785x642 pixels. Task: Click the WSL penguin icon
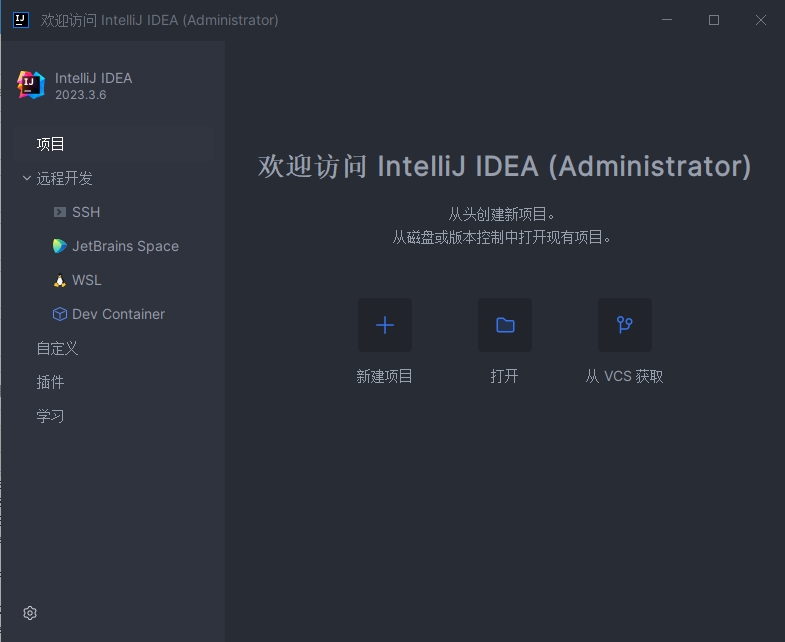point(60,280)
